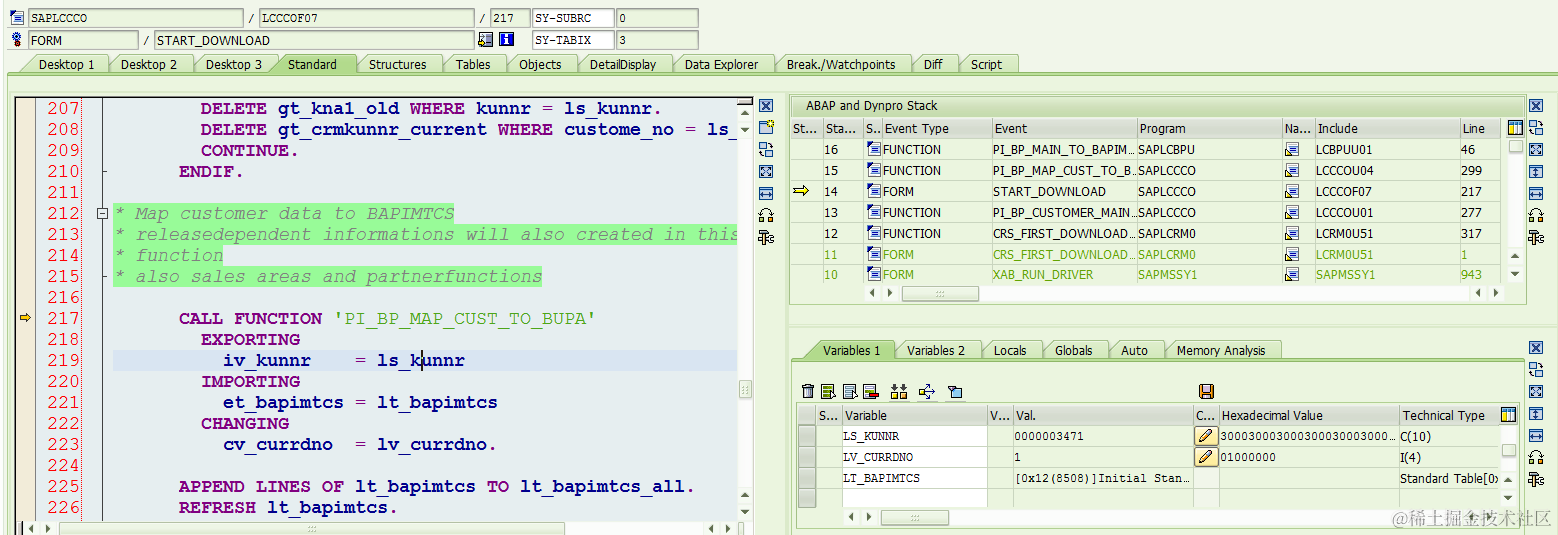The width and height of the screenshot is (1558, 535).
Task: Open the DetailDisplay tab
Action: pyautogui.click(x=623, y=64)
